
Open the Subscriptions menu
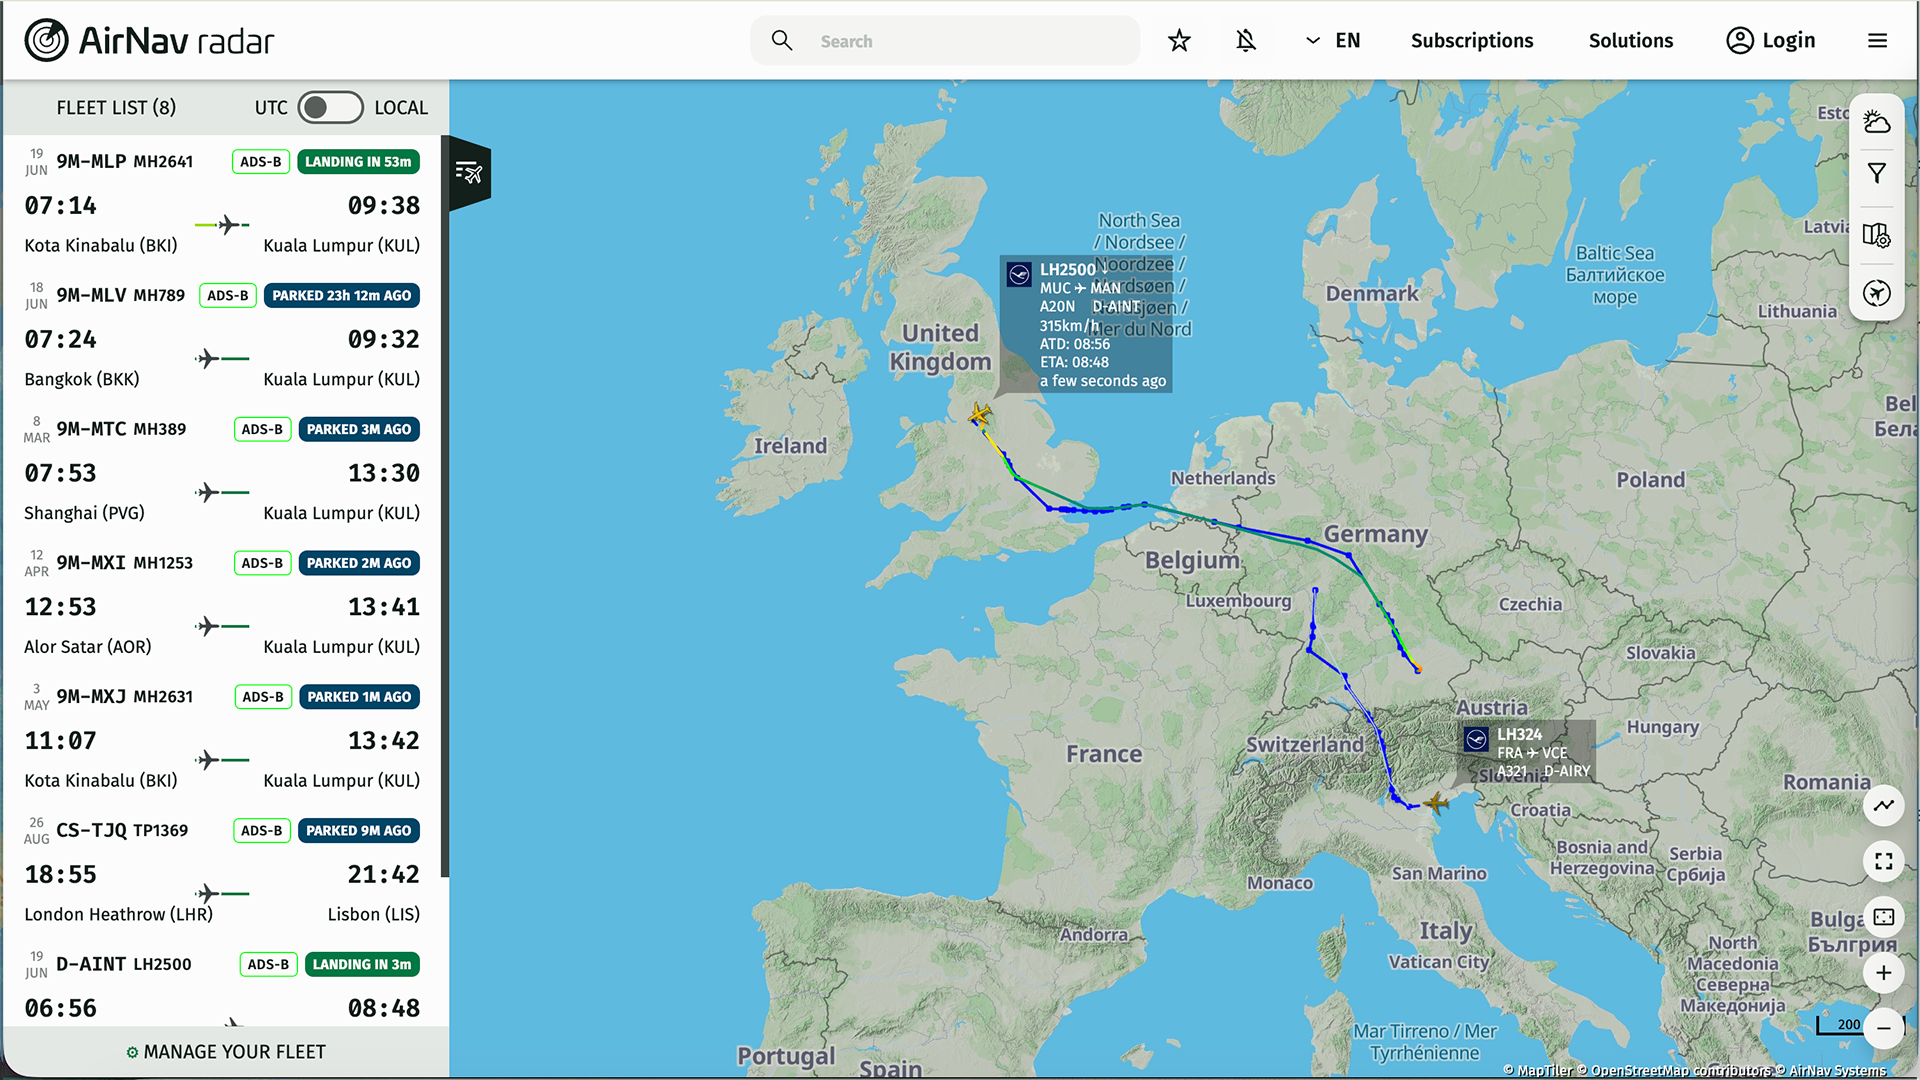[1472, 41]
